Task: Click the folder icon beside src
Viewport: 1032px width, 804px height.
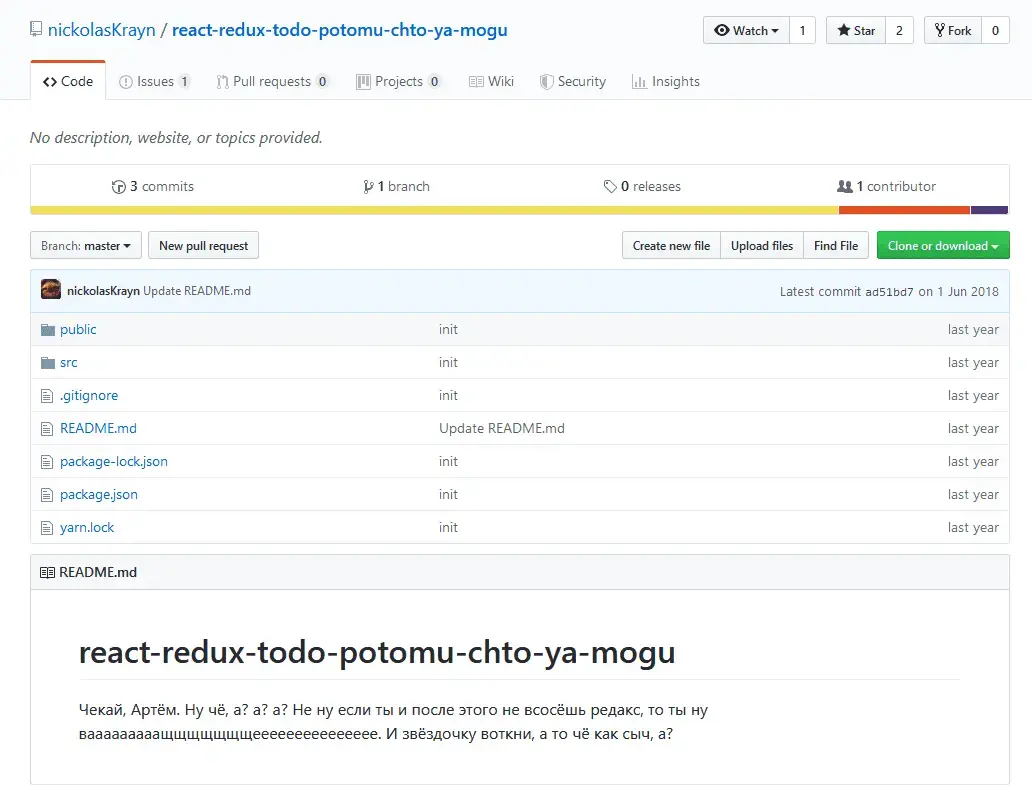Action: click(x=47, y=363)
